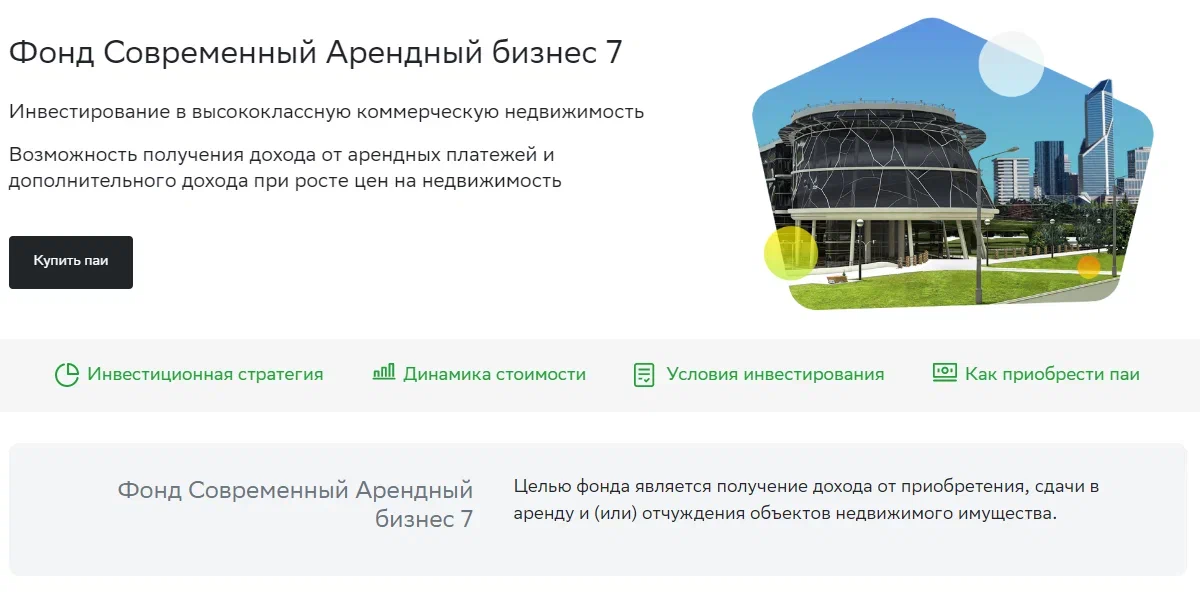
Task: Open the Как приобрести паи link
Action: (x=1051, y=374)
